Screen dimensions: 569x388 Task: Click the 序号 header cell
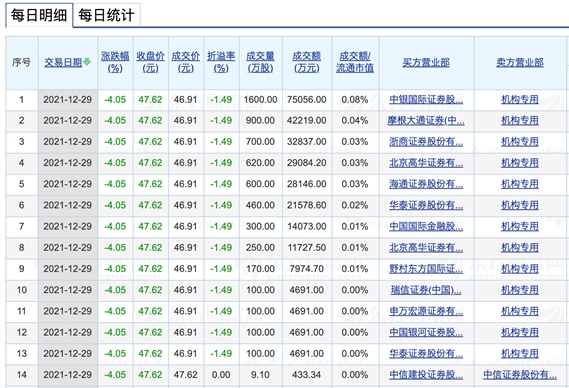[22, 62]
